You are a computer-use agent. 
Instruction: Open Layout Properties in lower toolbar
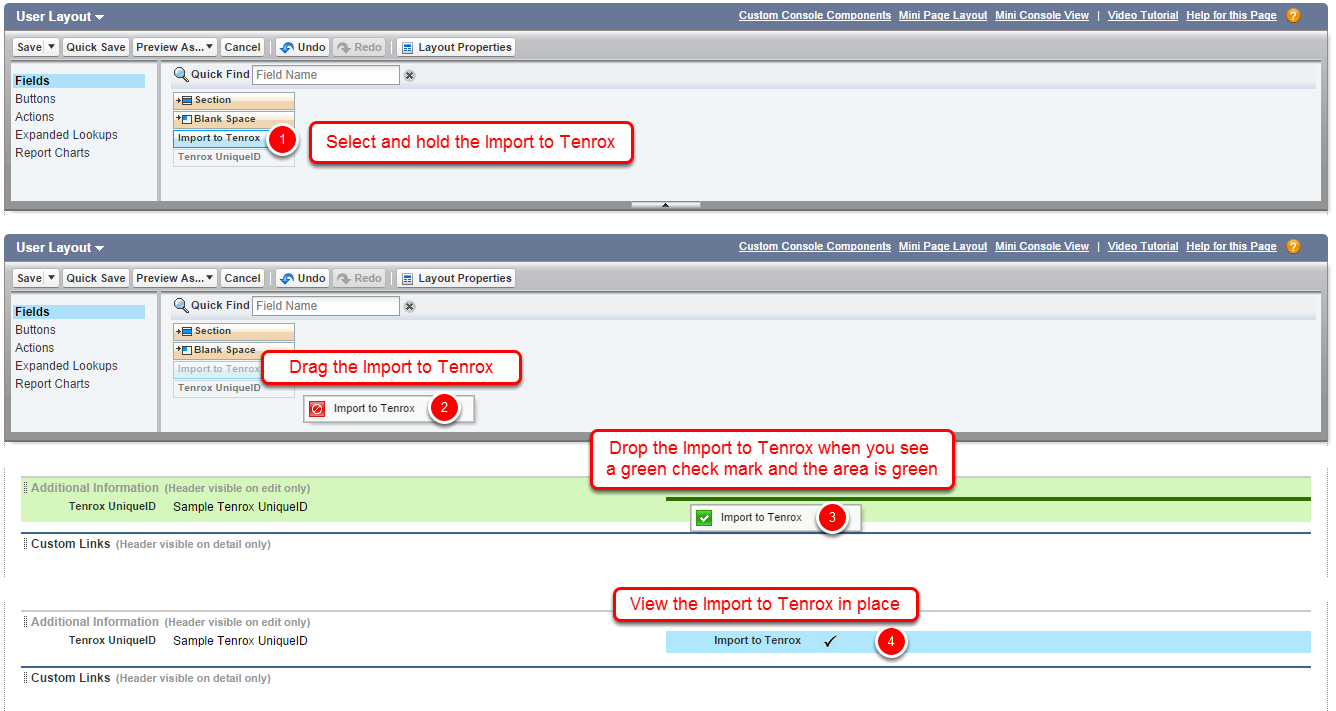click(x=456, y=278)
